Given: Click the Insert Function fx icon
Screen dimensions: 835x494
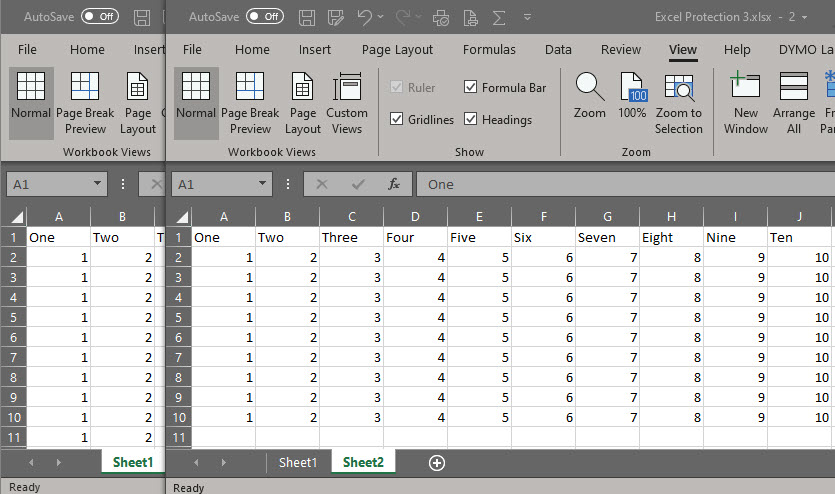Looking at the screenshot, I should (x=394, y=184).
